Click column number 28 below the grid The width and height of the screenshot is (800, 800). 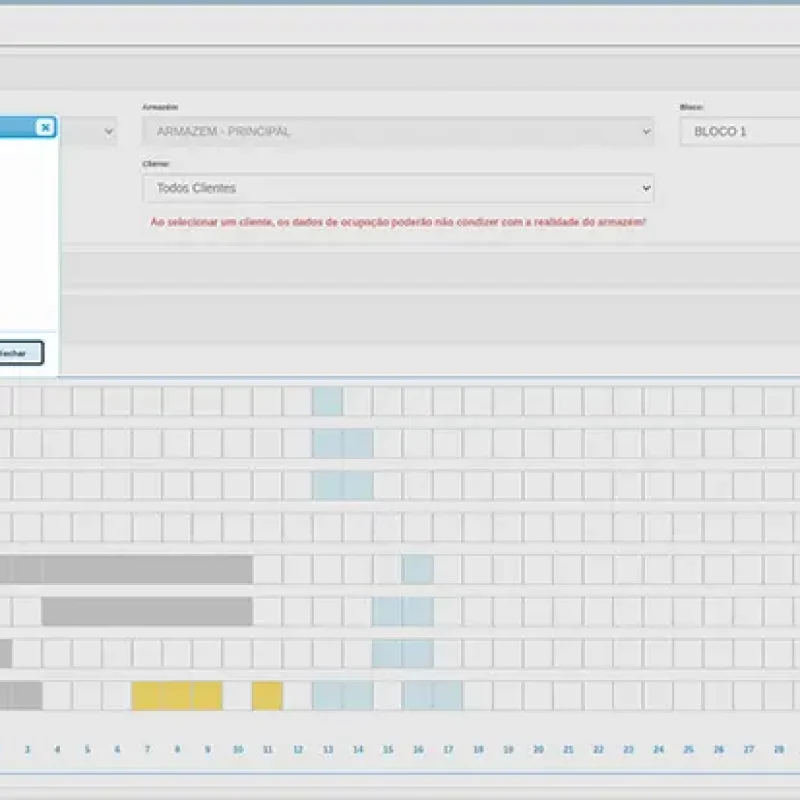click(778, 747)
